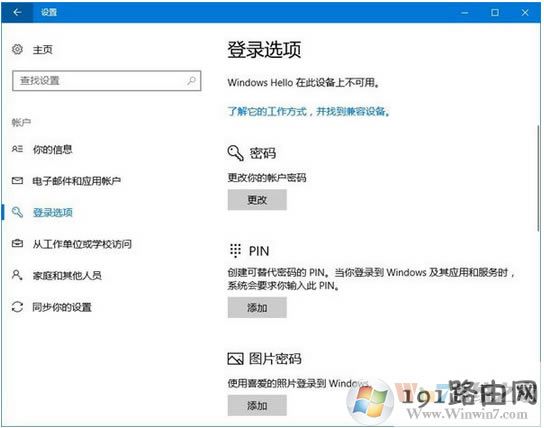Click the 更改 button under 密码

[x=257, y=200]
